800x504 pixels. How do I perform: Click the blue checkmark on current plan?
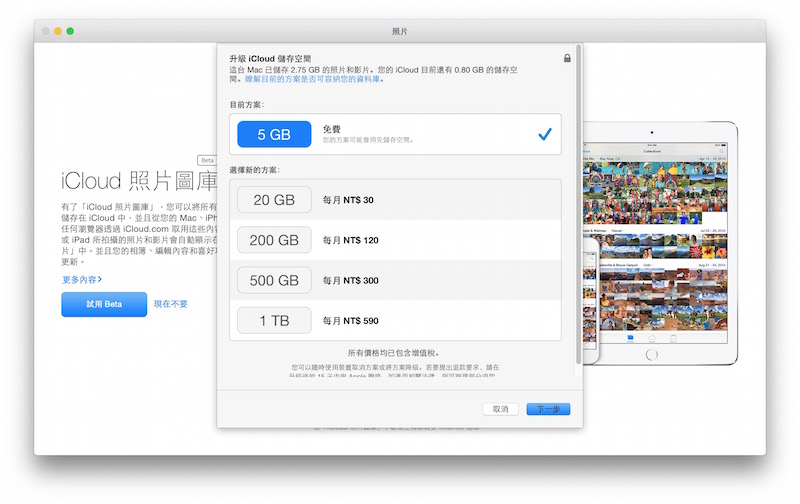[x=545, y=134]
